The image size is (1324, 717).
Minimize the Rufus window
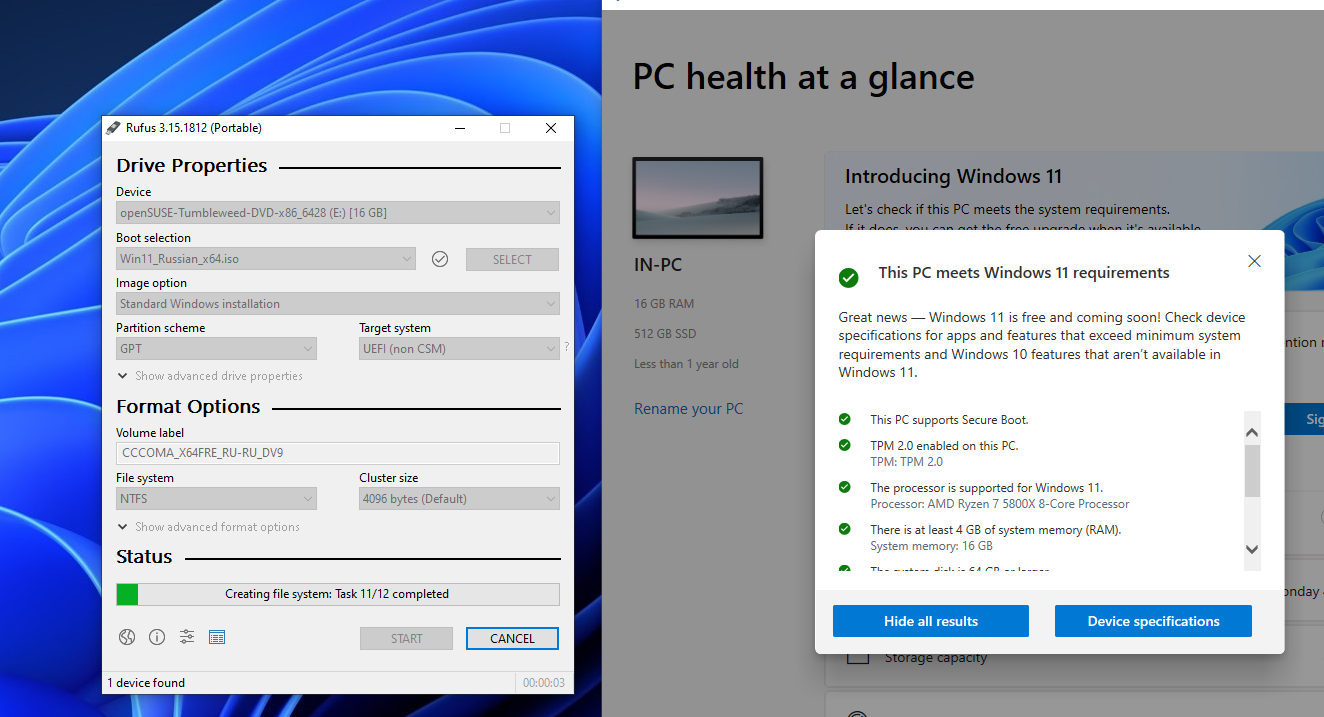click(460, 128)
